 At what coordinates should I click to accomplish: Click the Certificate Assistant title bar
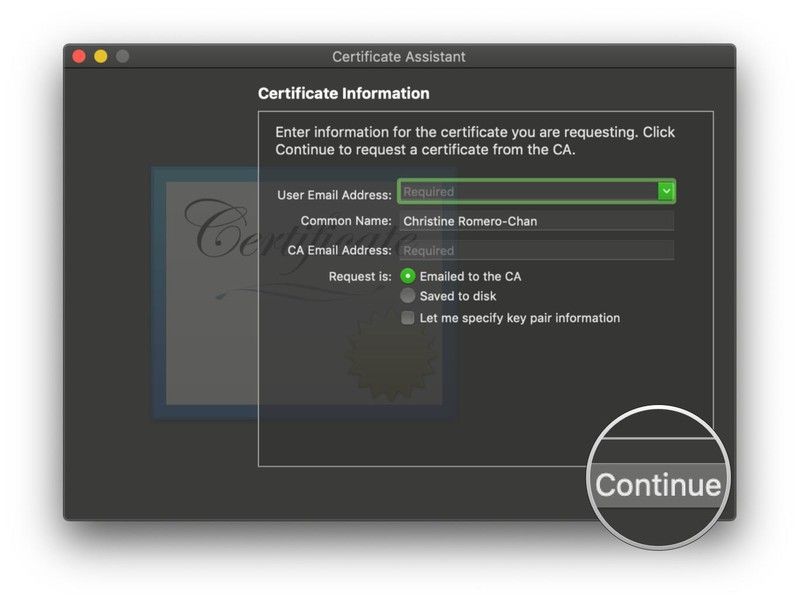click(x=399, y=57)
